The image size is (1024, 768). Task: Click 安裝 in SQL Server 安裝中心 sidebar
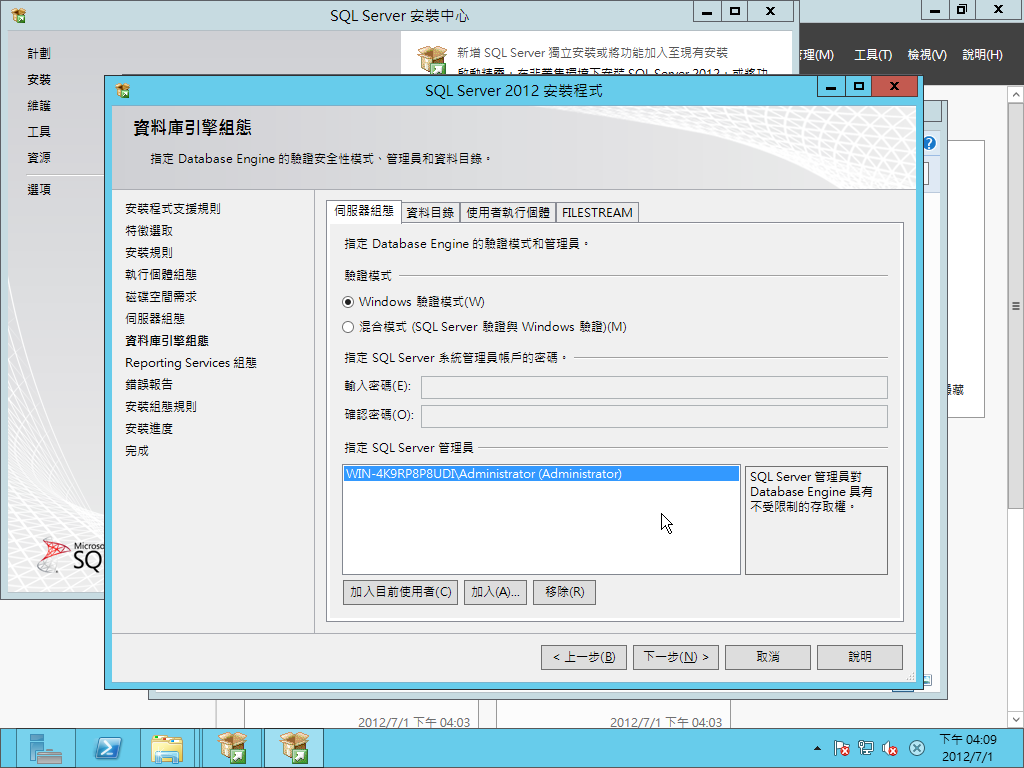pyautogui.click(x=39, y=80)
